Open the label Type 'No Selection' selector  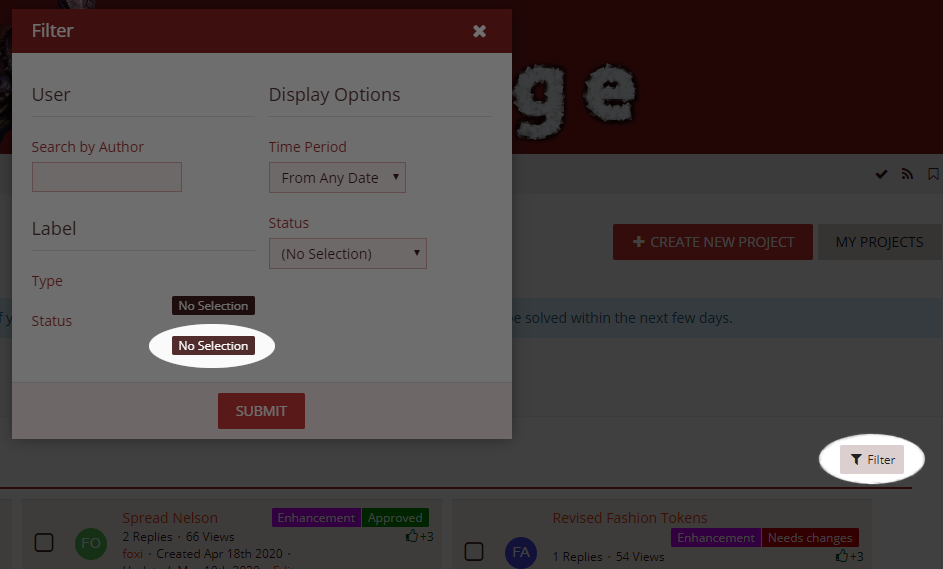(213, 306)
